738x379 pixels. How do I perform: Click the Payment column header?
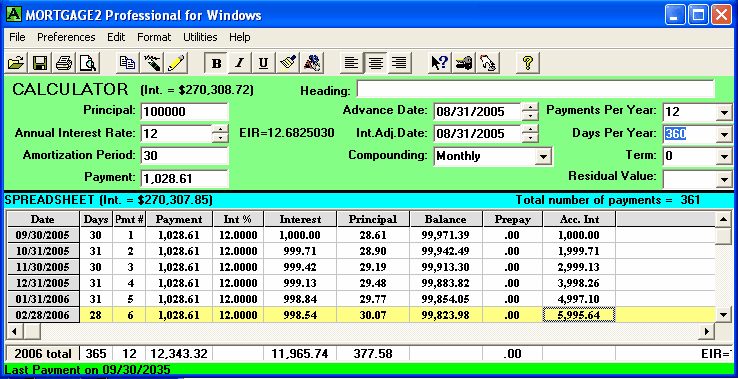179,219
